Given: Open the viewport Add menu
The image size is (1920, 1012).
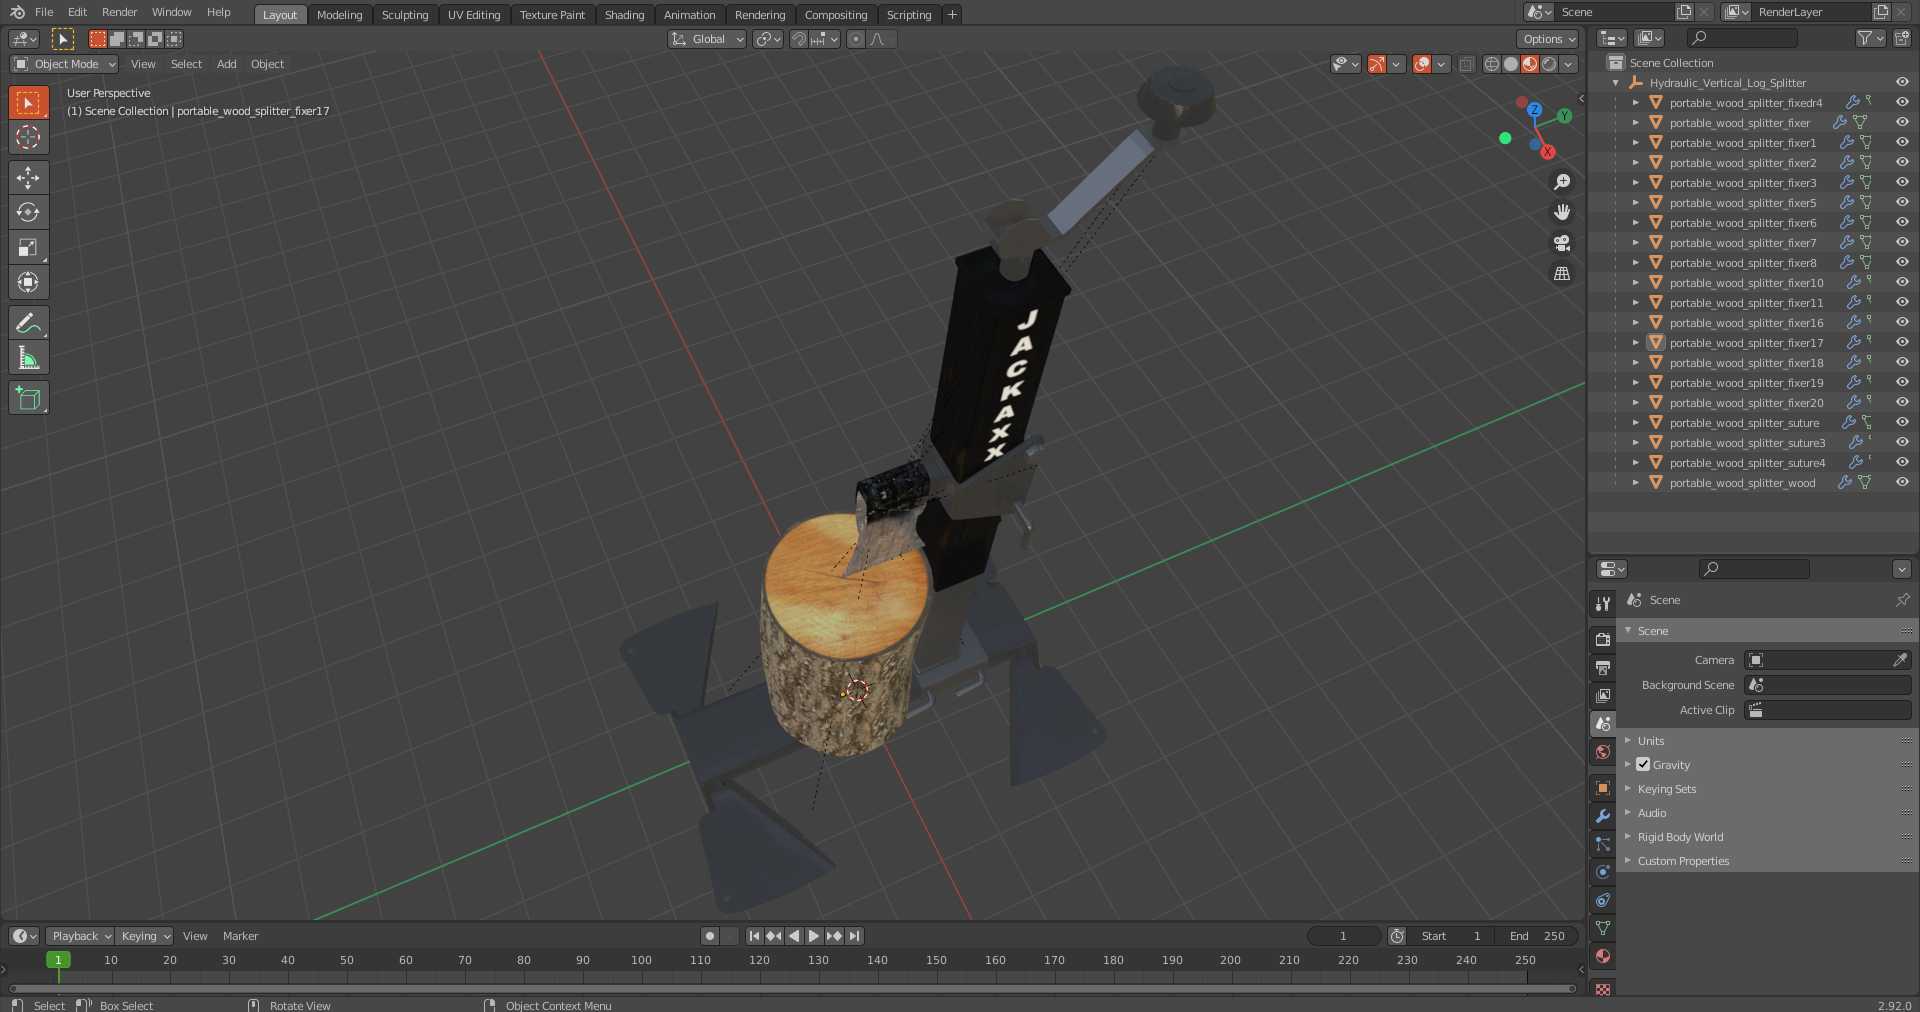Looking at the screenshot, I should pyautogui.click(x=227, y=64).
